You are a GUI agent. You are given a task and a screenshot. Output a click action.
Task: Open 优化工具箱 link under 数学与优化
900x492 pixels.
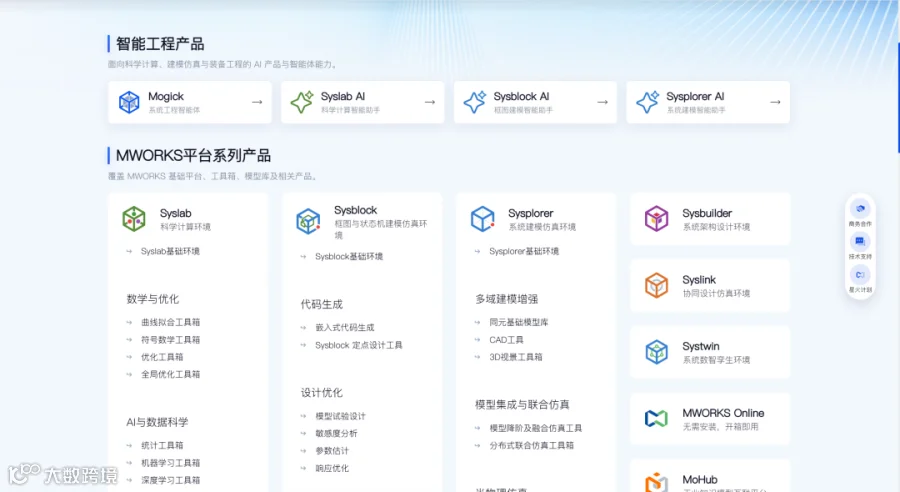click(x=162, y=357)
